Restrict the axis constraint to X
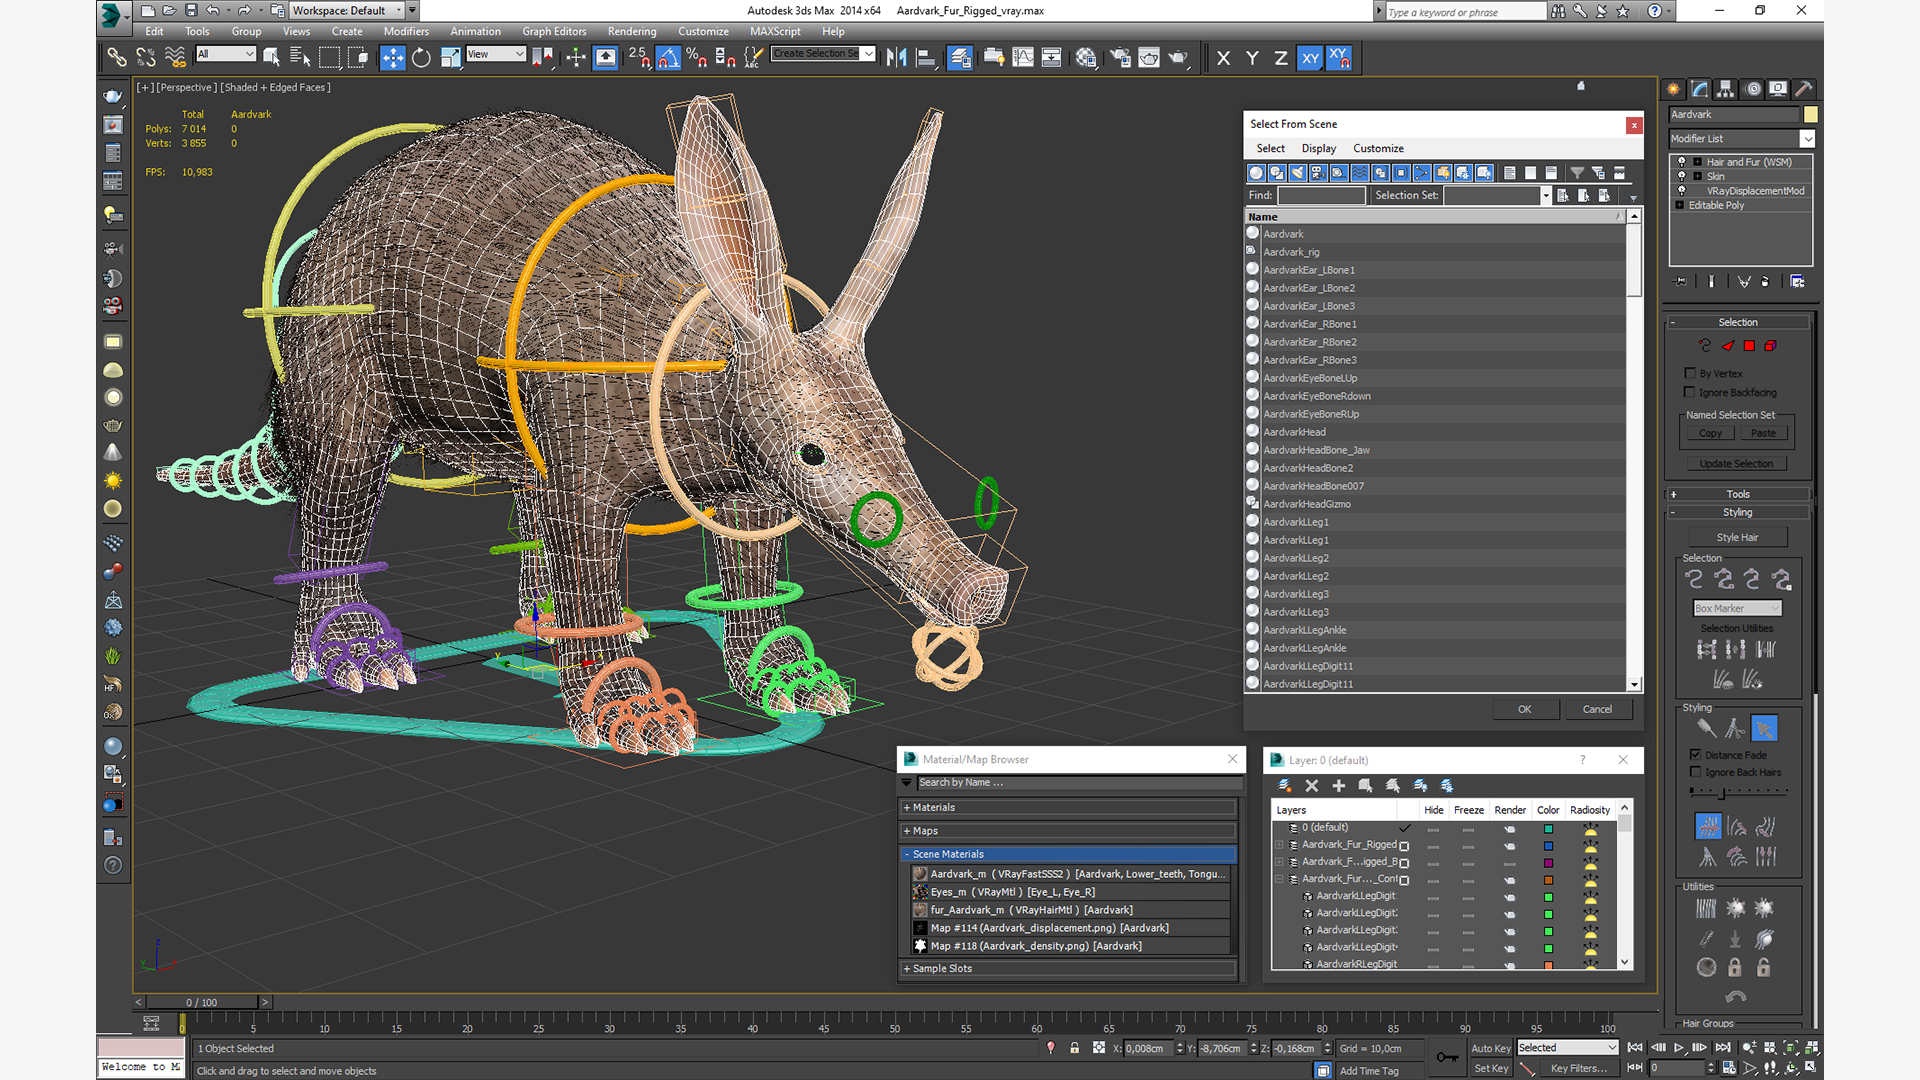Image resolution: width=1920 pixels, height=1080 pixels. pyautogui.click(x=1223, y=58)
